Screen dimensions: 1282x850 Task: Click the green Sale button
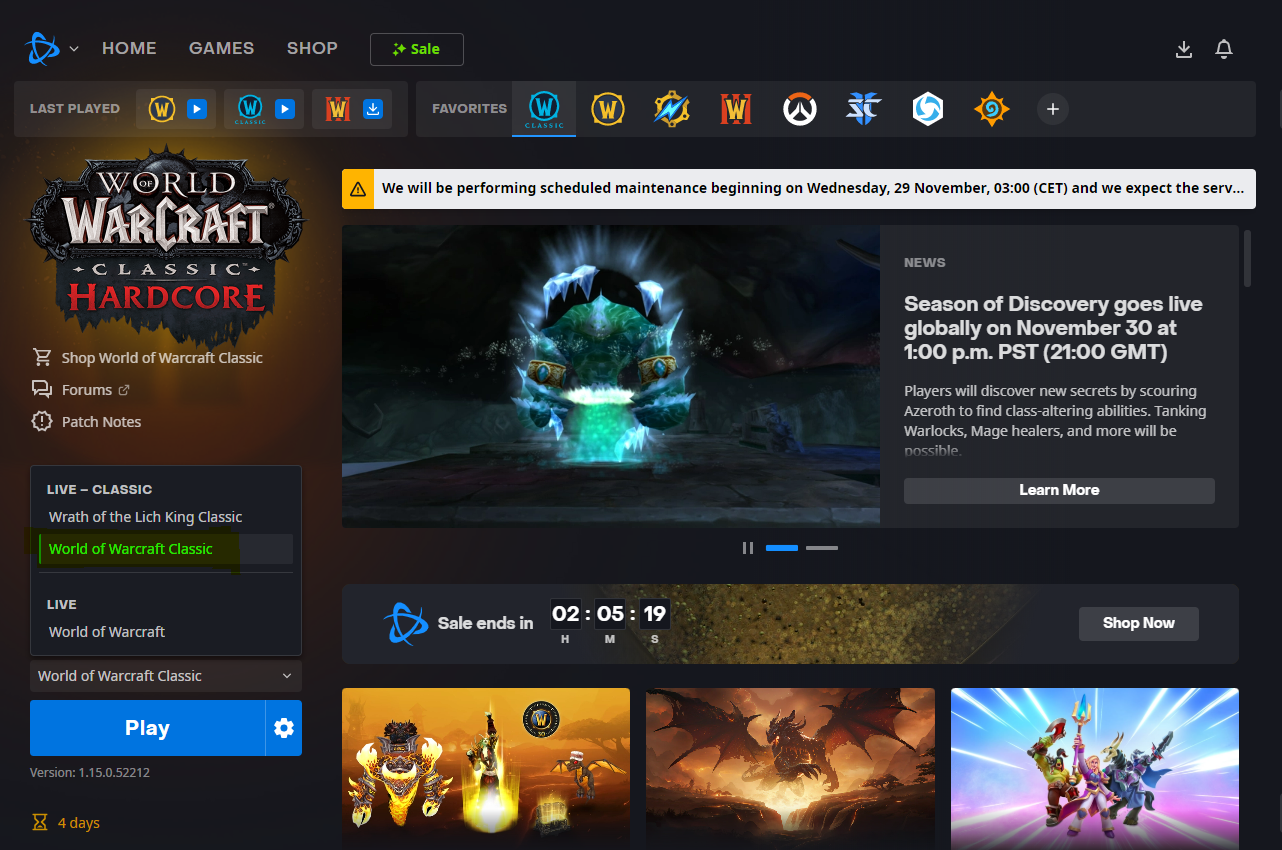click(x=416, y=49)
